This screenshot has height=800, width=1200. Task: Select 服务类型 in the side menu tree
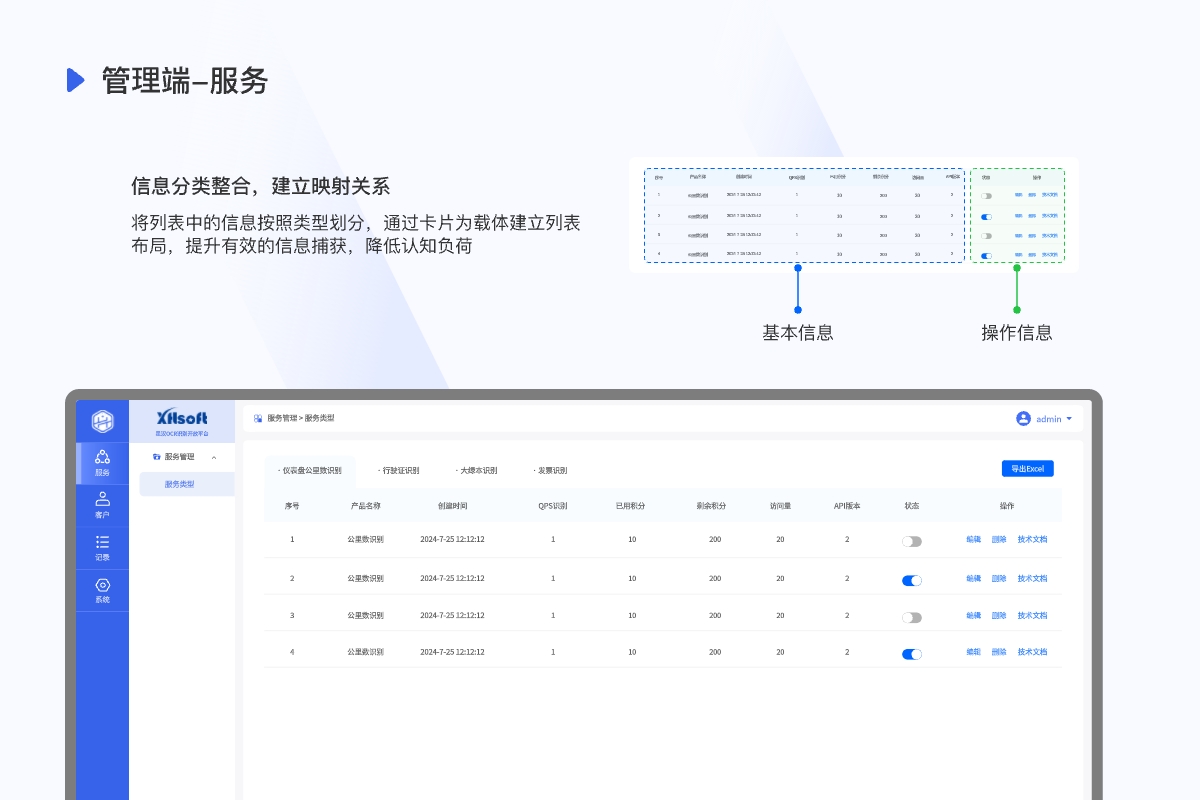pyautogui.click(x=180, y=484)
